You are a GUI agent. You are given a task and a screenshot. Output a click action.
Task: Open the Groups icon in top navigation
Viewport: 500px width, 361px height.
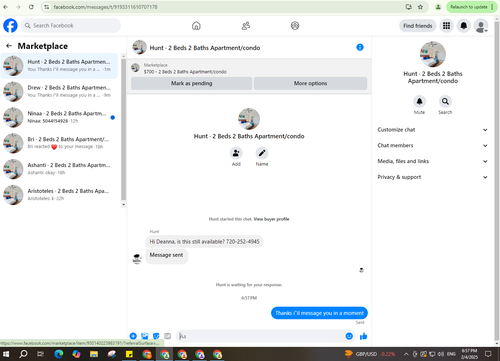click(x=295, y=26)
